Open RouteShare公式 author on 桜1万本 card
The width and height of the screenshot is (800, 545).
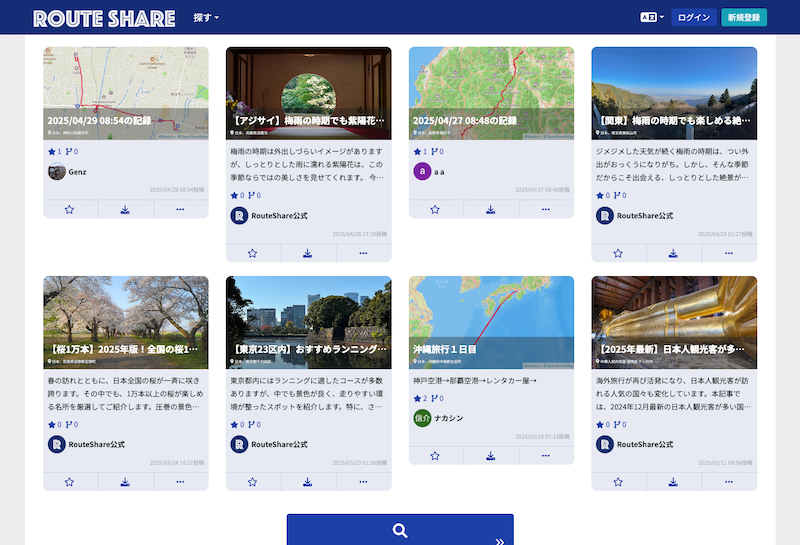click(x=86, y=444)
